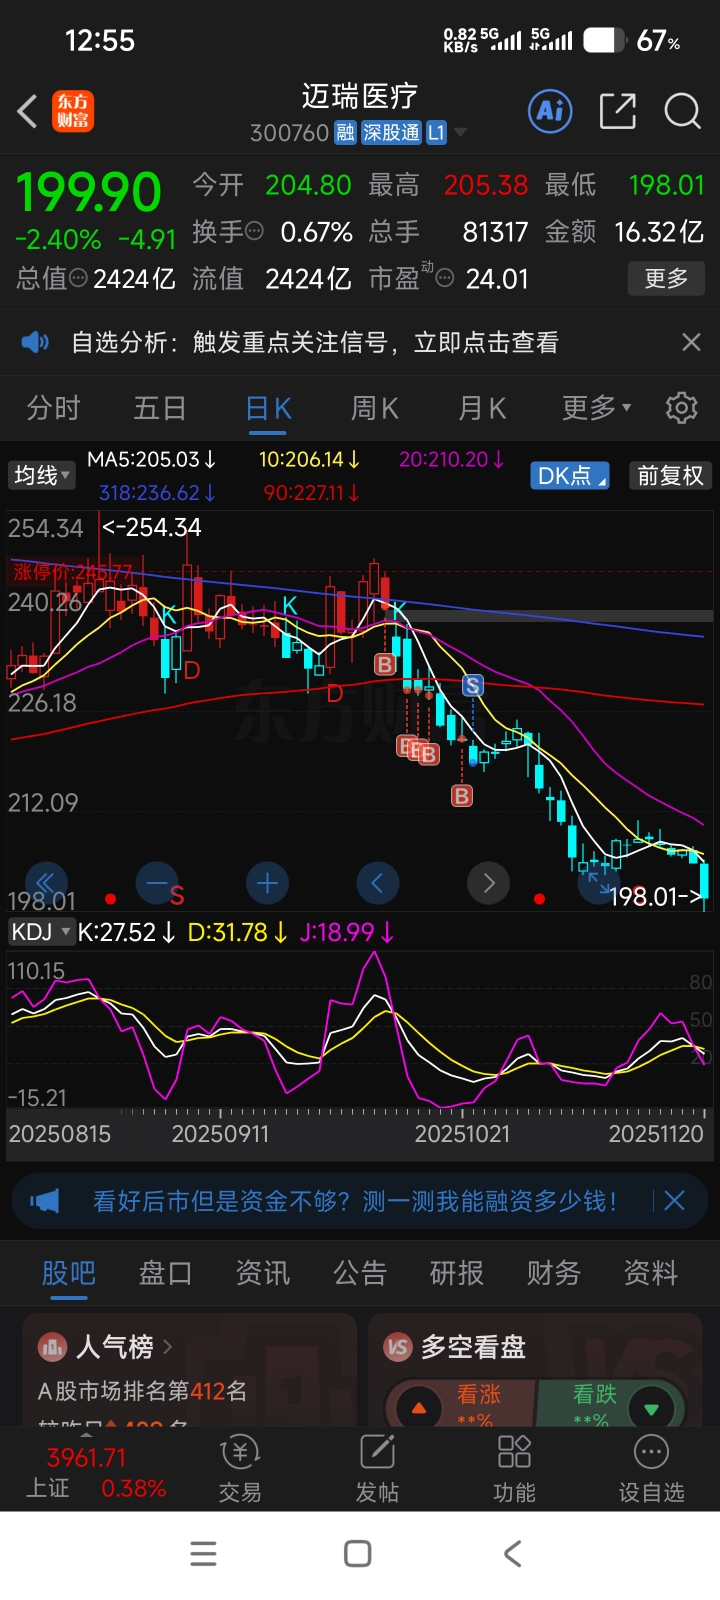Image resolution: width=720 pixels, height=1600 pixels.
Task: Open the 财务 tab
Action: (554, 1273)
